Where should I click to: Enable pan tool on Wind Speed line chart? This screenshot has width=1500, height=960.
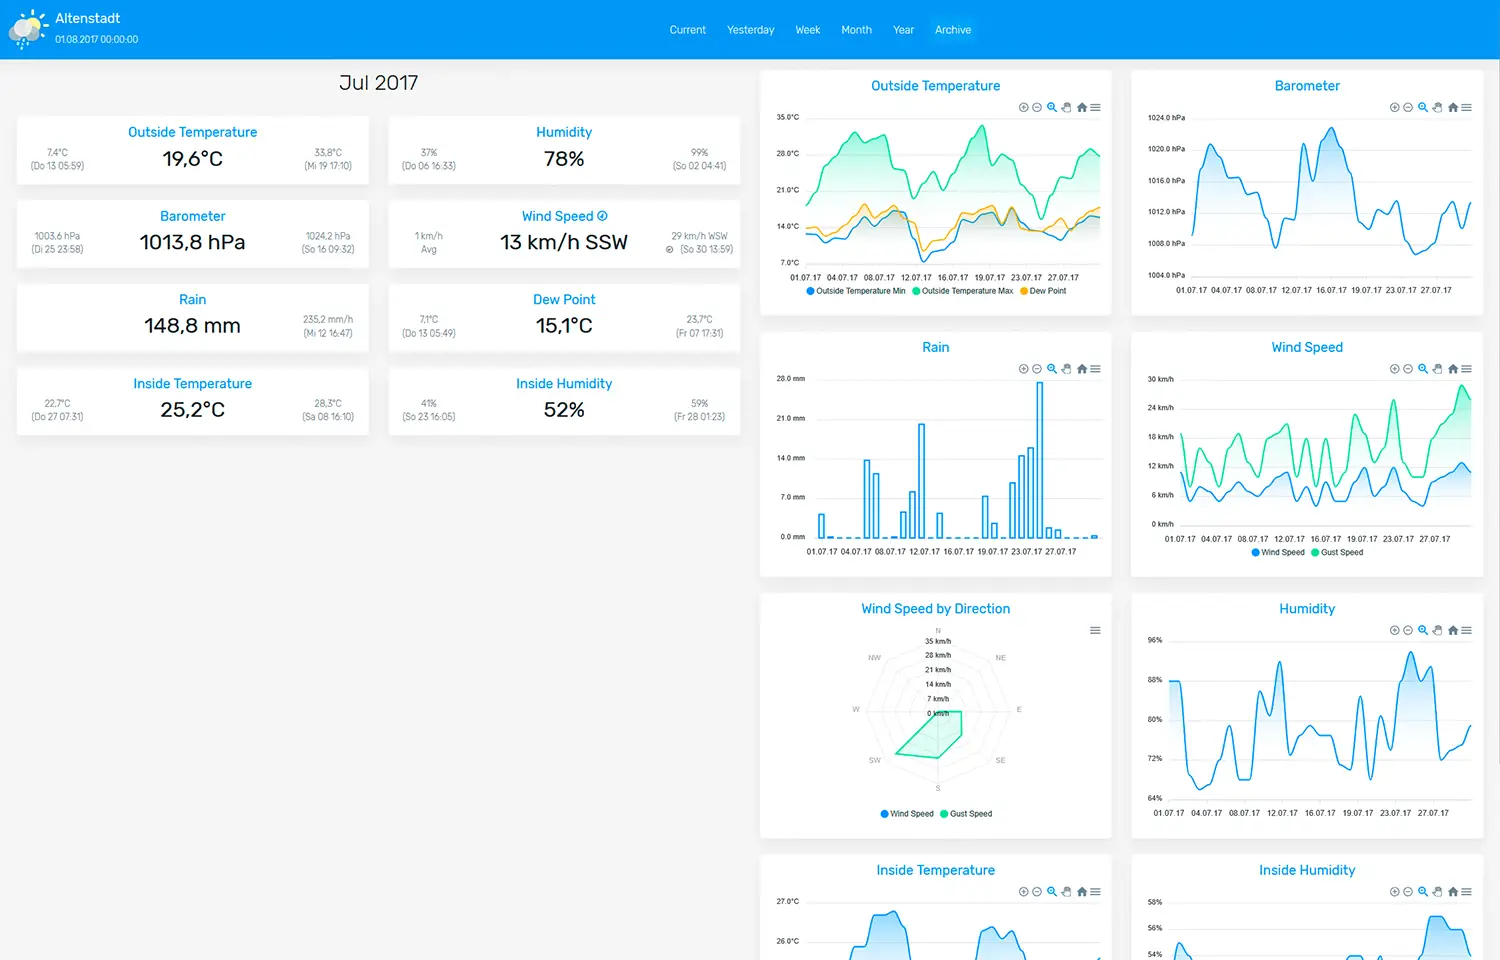[x=1437, y=369]
